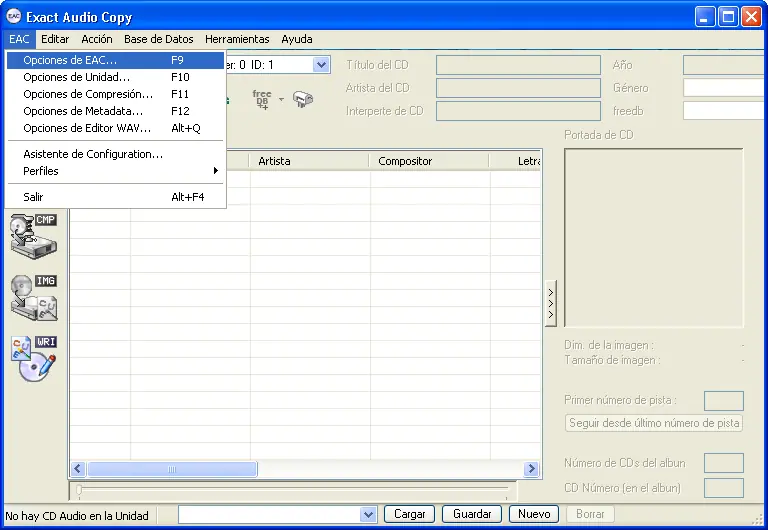
Task: Click the Portada de CD cover area
Action: (654, 238)
